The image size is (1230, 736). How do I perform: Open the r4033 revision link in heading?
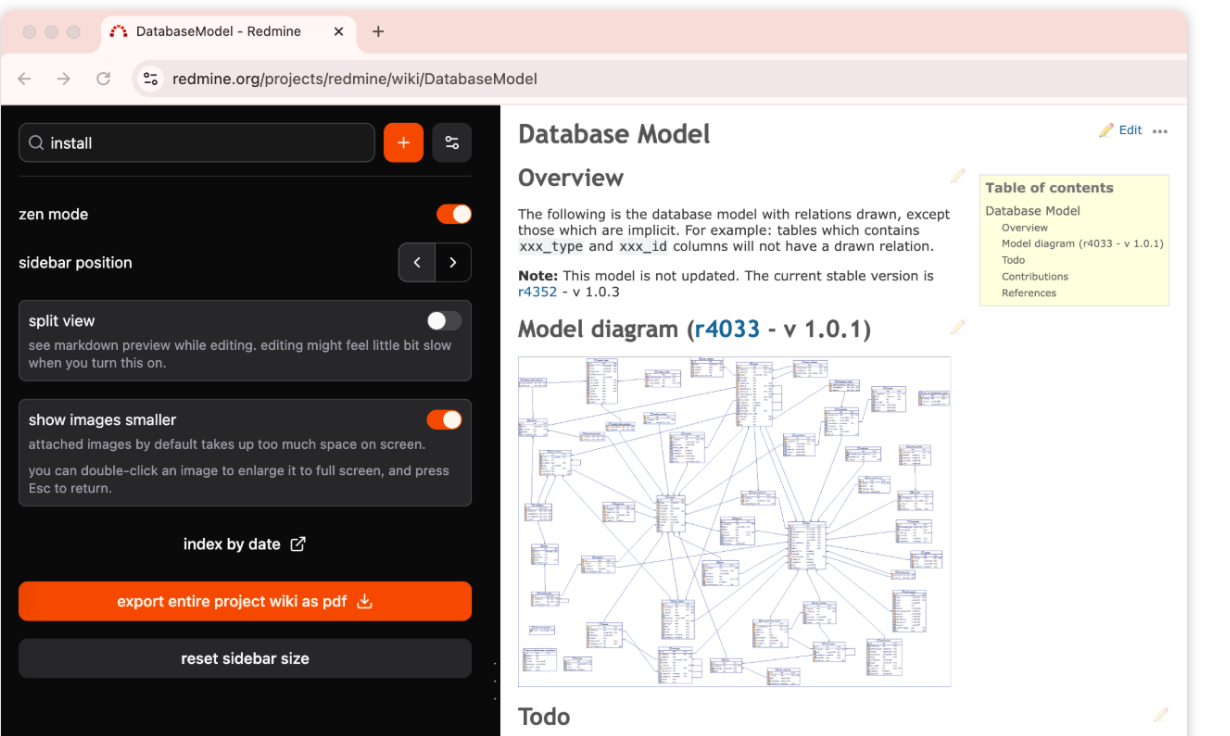click(x=727, y=329)
